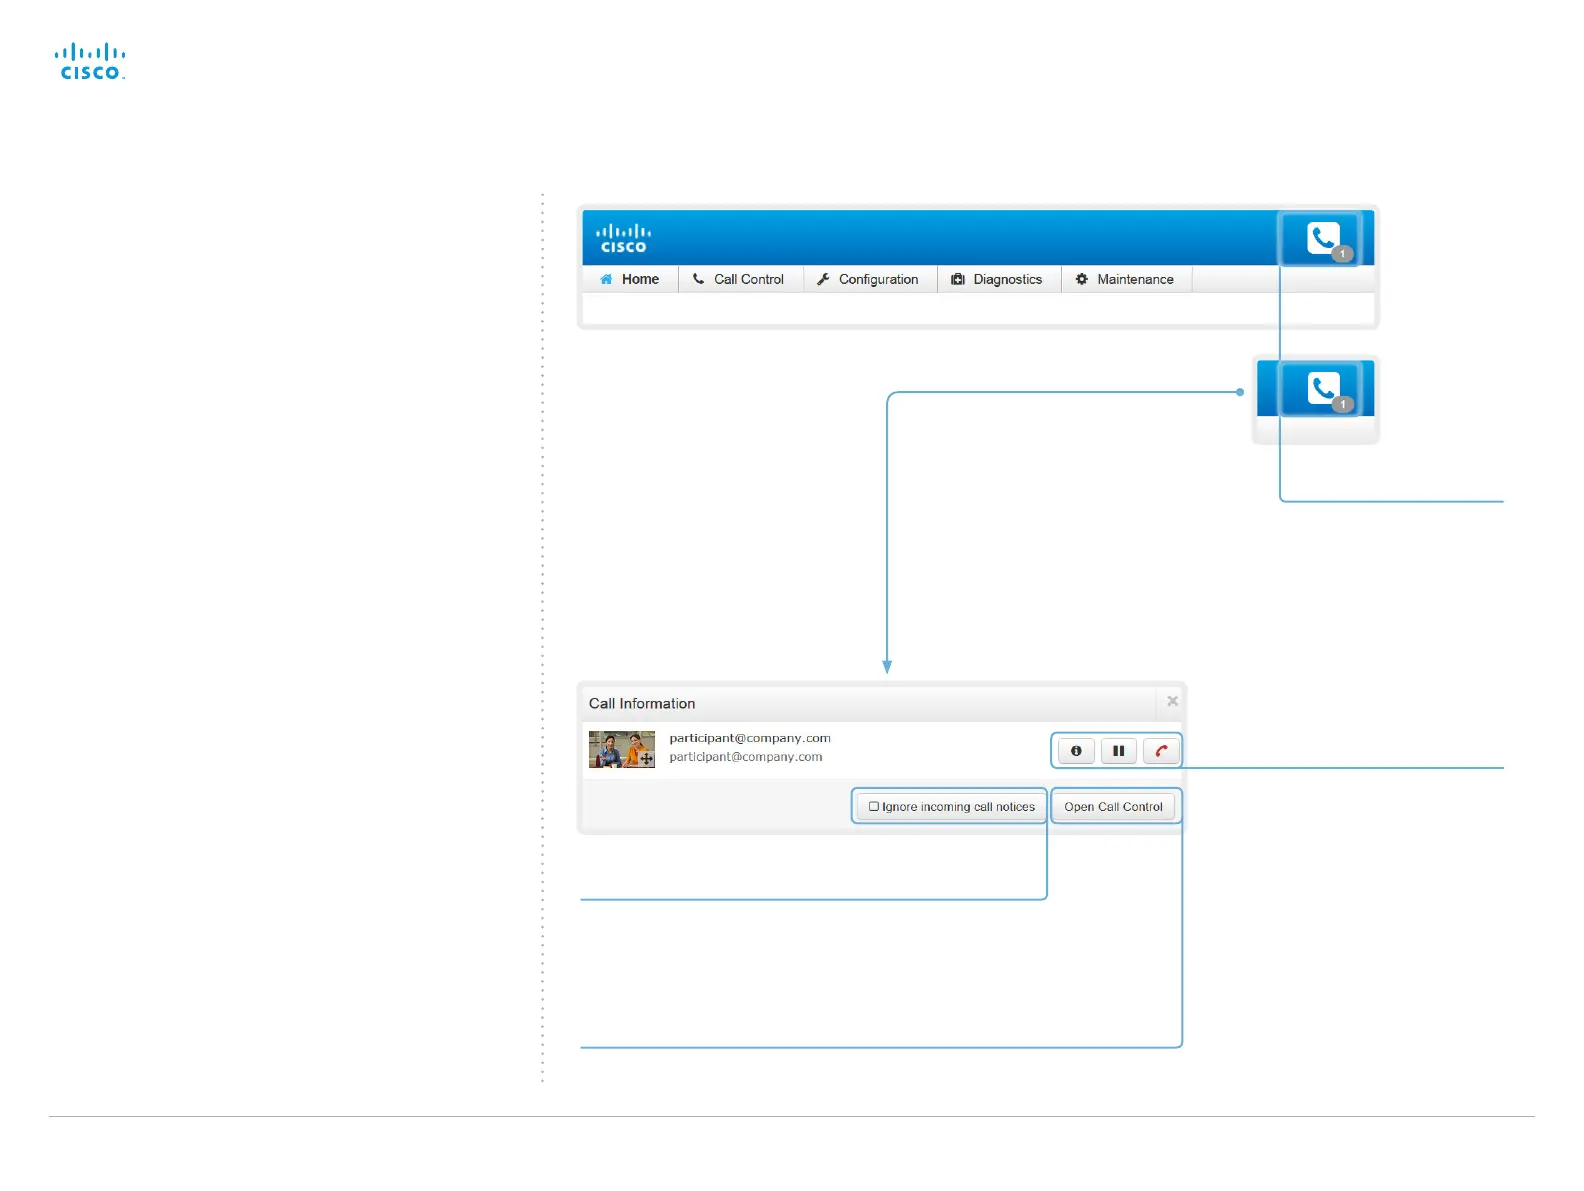Open the Maintenance menu
The width and height of the screenshot is (1584, 1191).
[1126, 279]
